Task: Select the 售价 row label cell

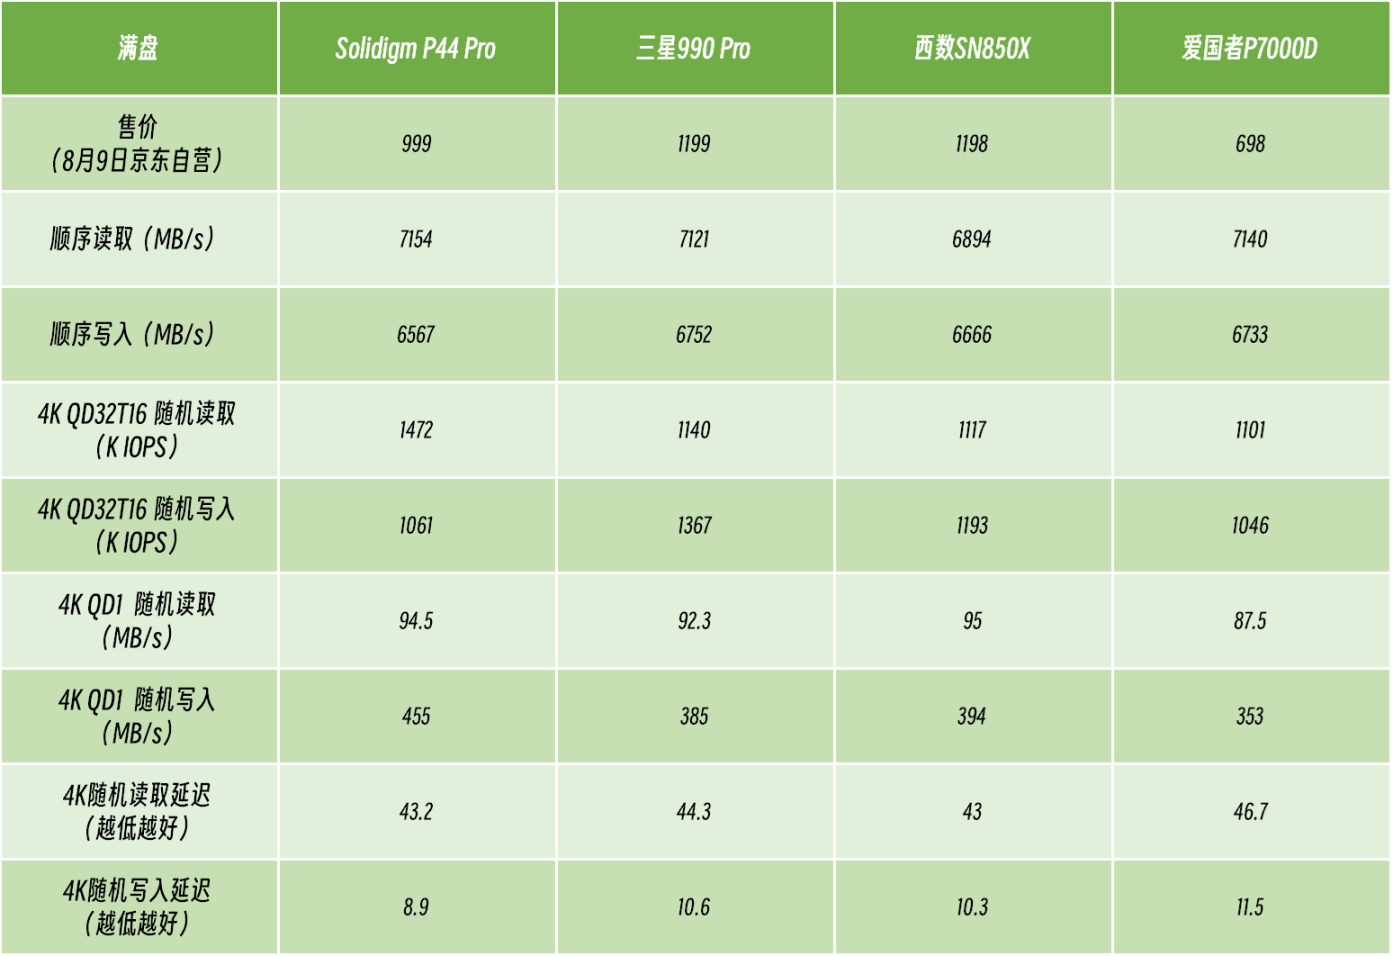Action: pos(138,143)
